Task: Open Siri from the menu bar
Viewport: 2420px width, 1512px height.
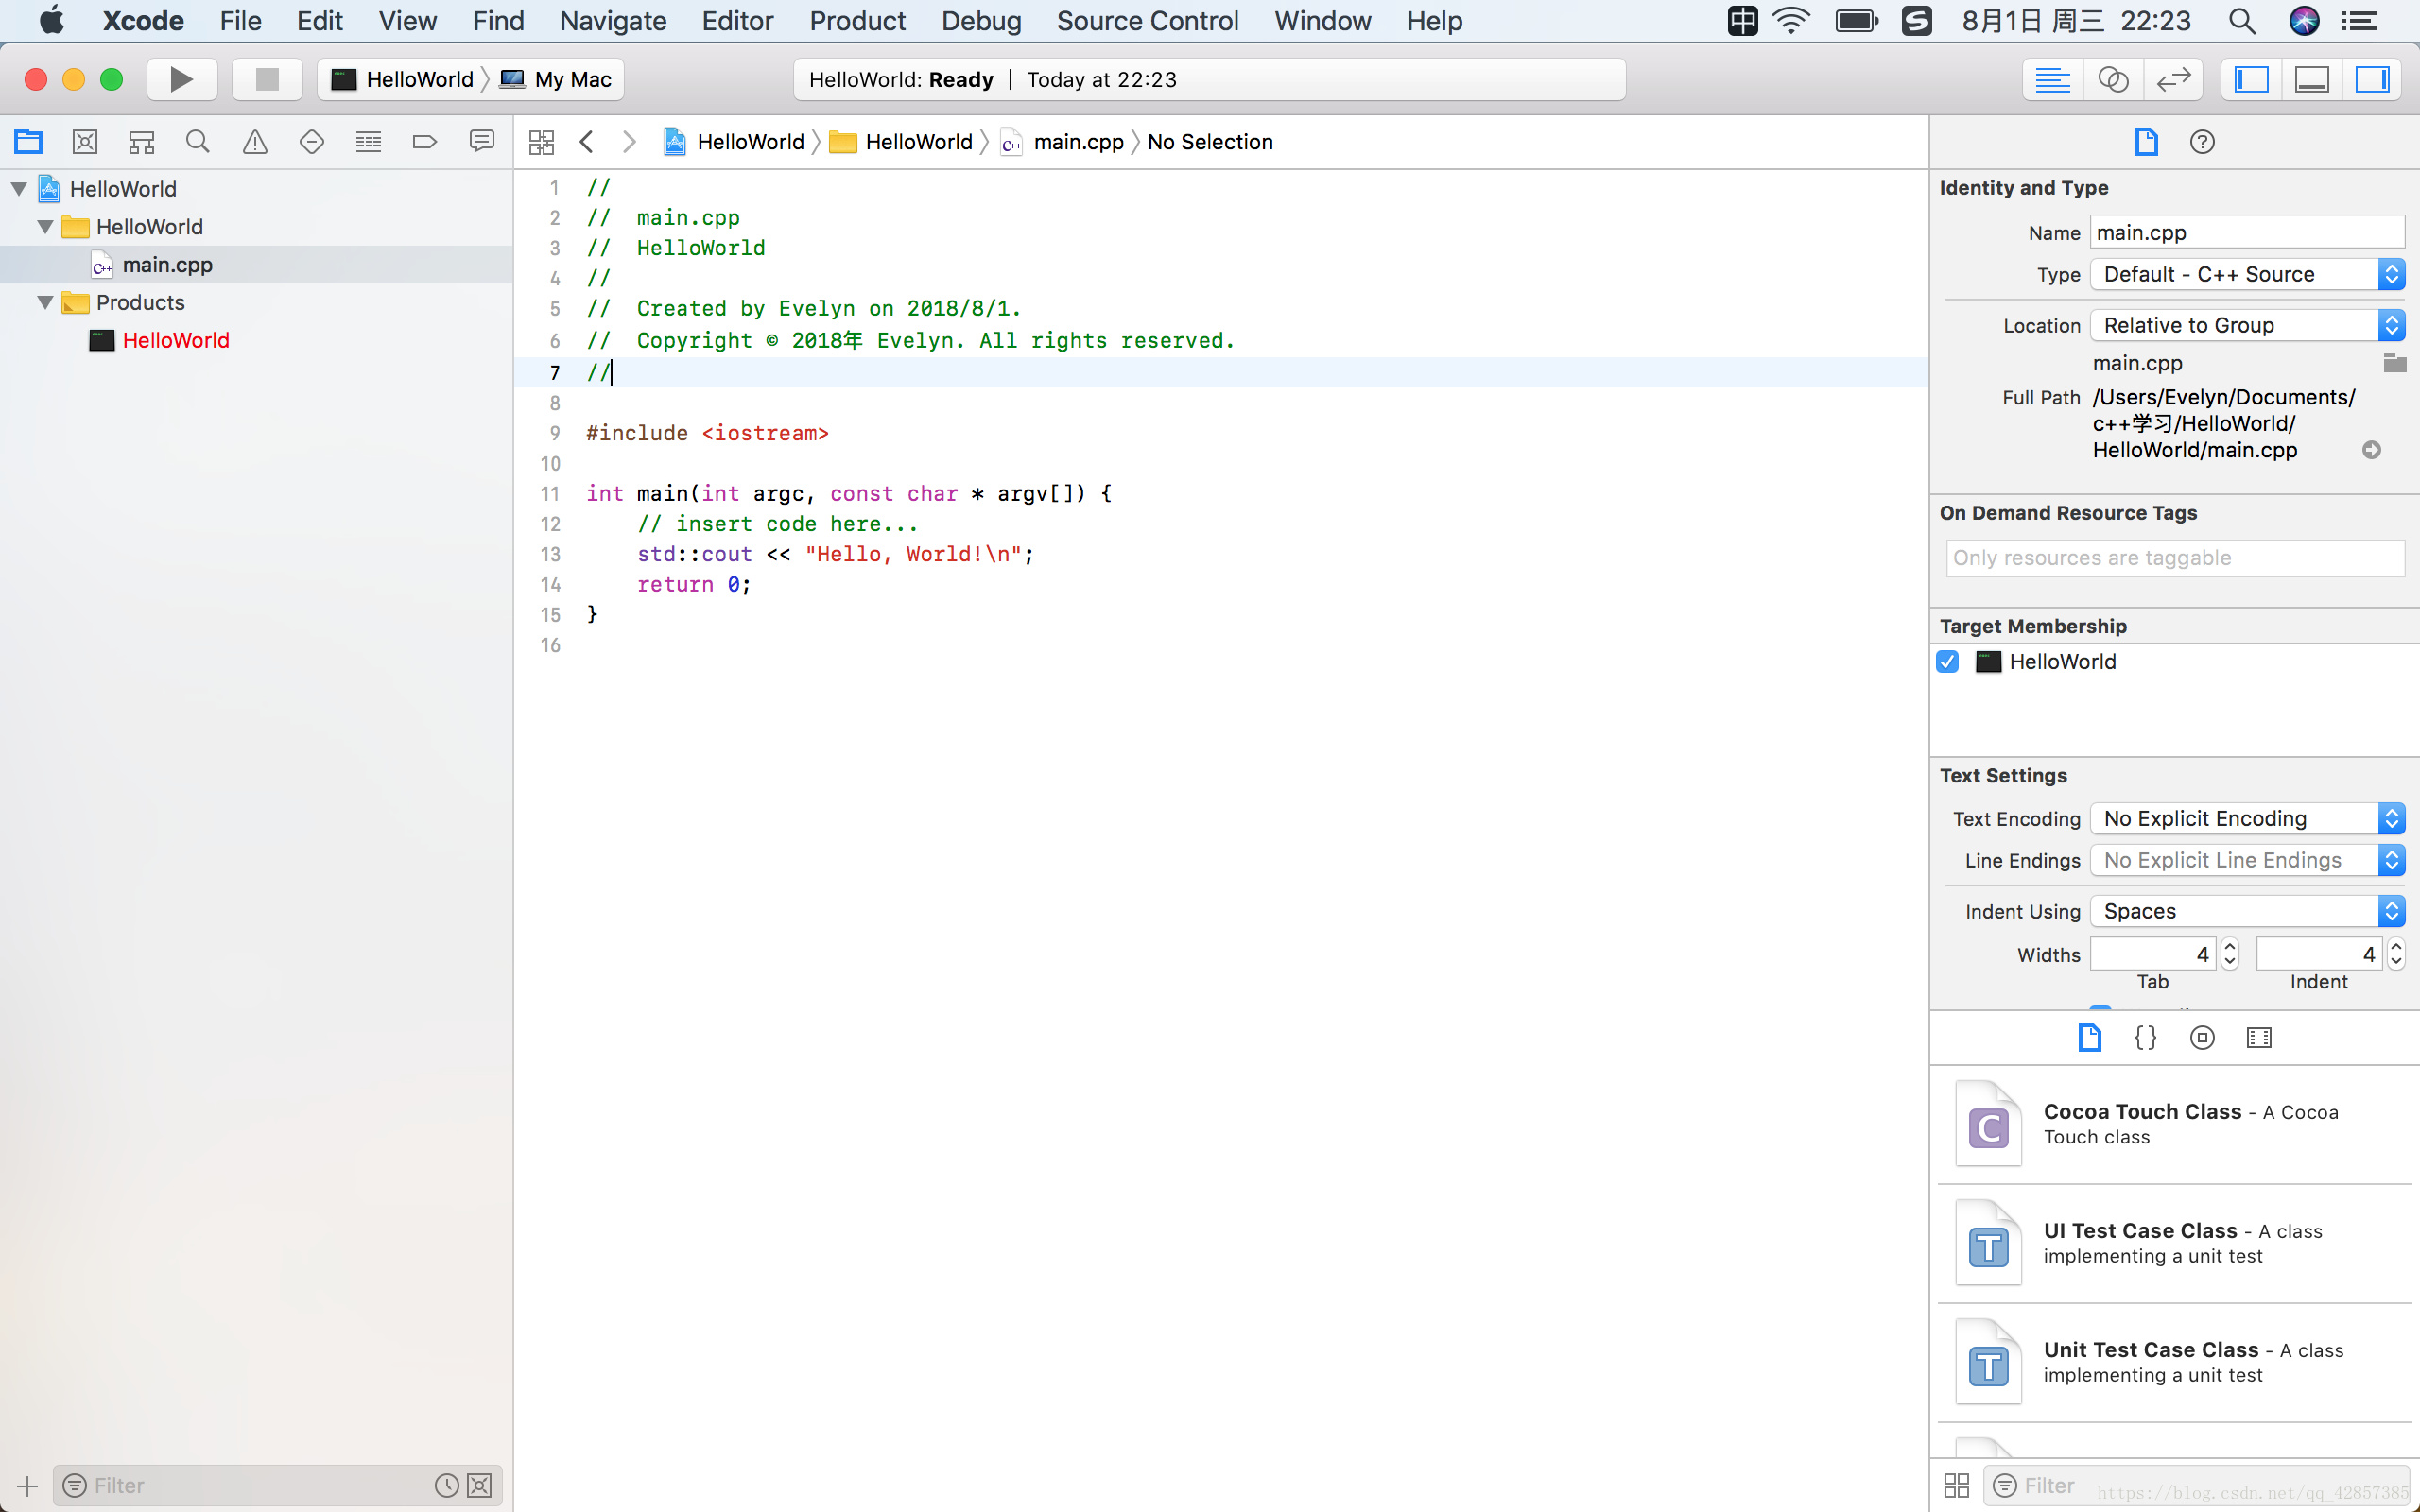Action: (2305, 21)
